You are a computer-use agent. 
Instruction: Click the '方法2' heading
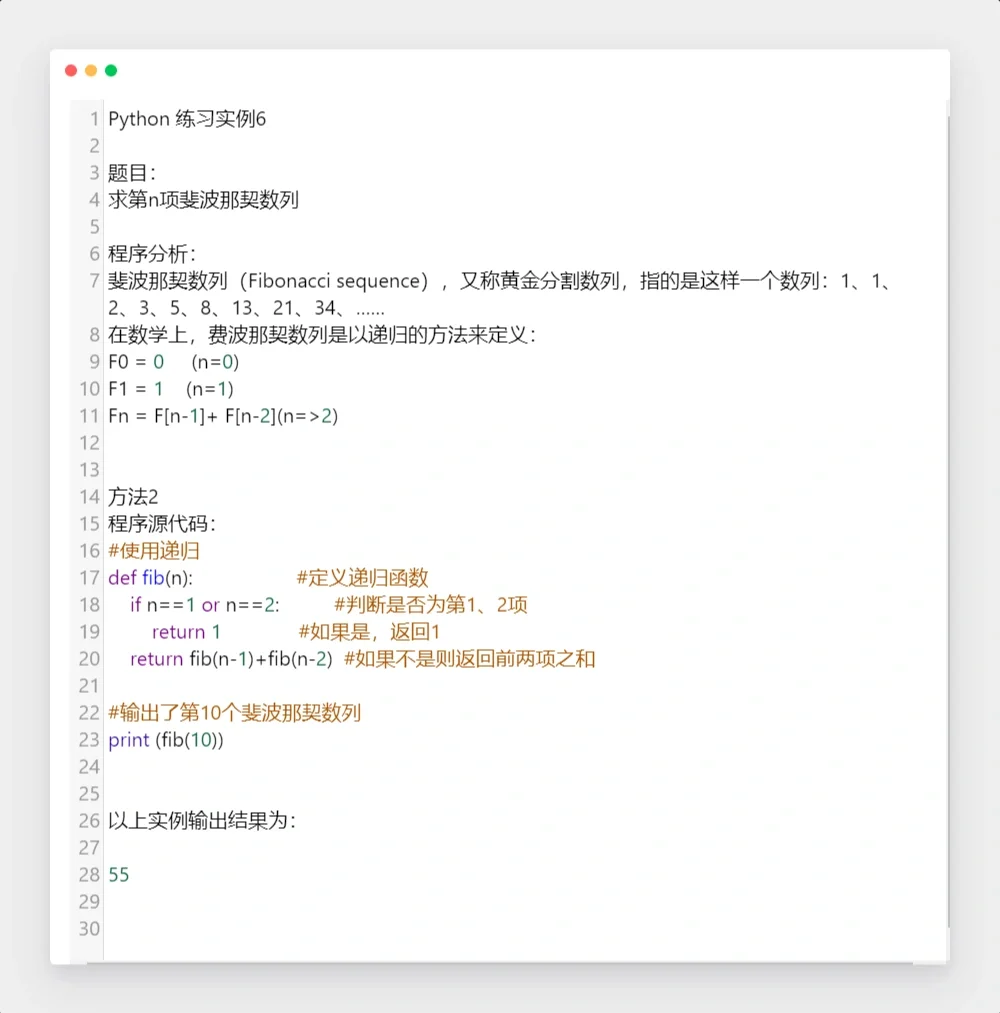[x=133, y=497]
